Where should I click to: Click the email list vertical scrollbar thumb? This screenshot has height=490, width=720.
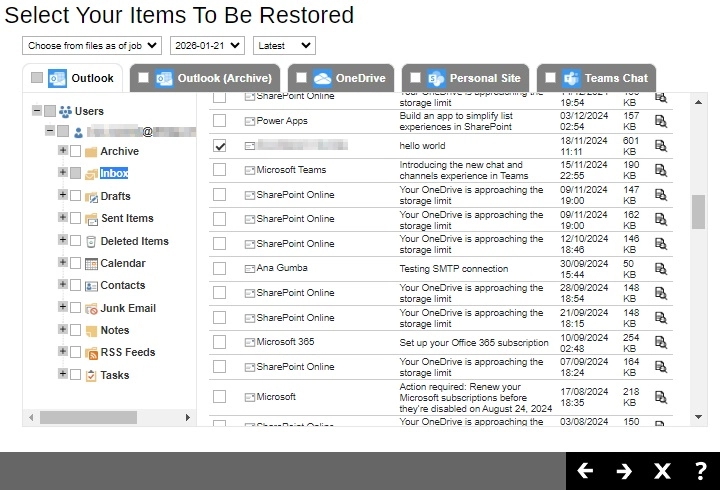[x=698, y=212]
